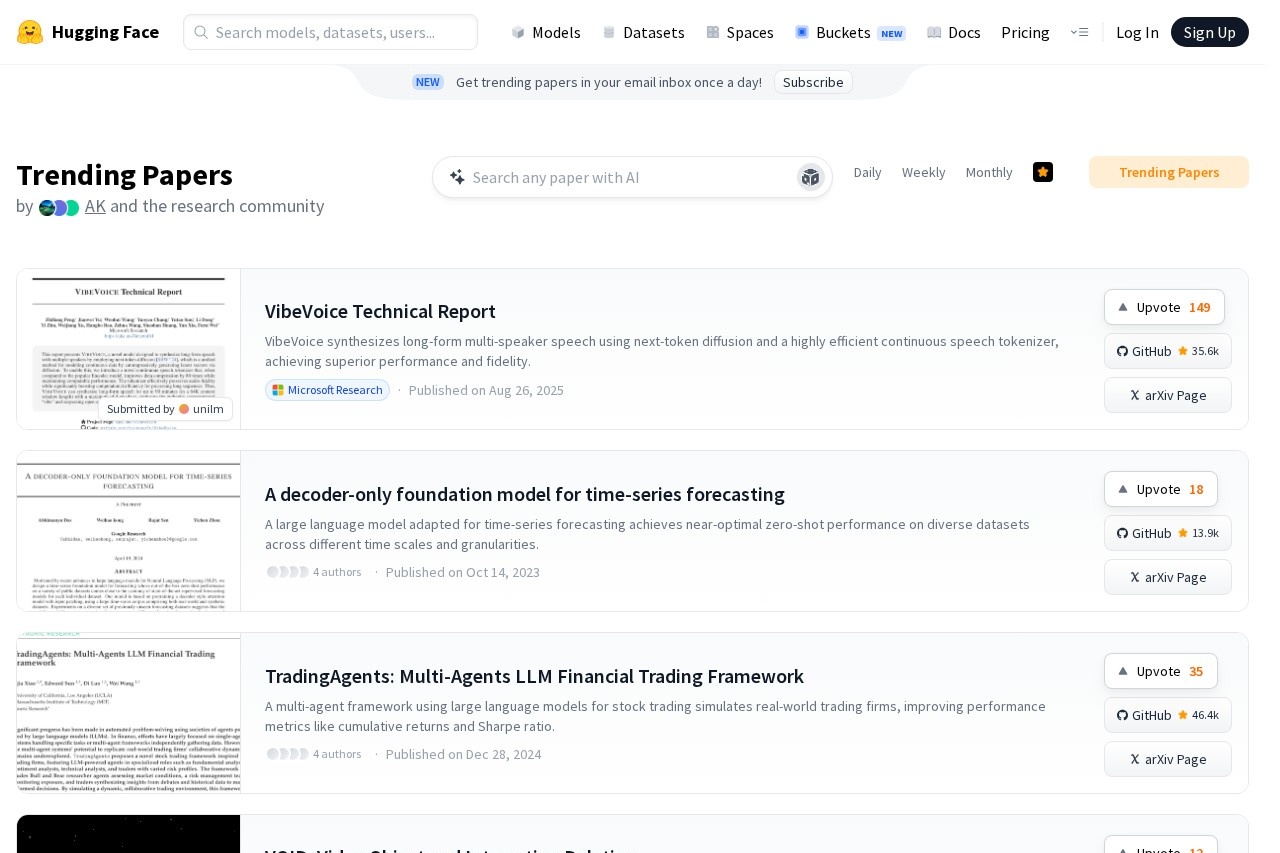Click the GitHub icon on VibeVoice row

tap(1123, 351)
